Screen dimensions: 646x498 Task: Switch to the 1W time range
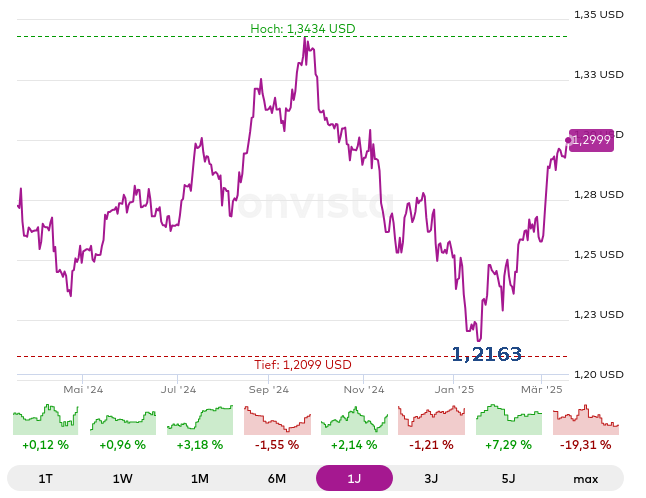click(122, 478)
